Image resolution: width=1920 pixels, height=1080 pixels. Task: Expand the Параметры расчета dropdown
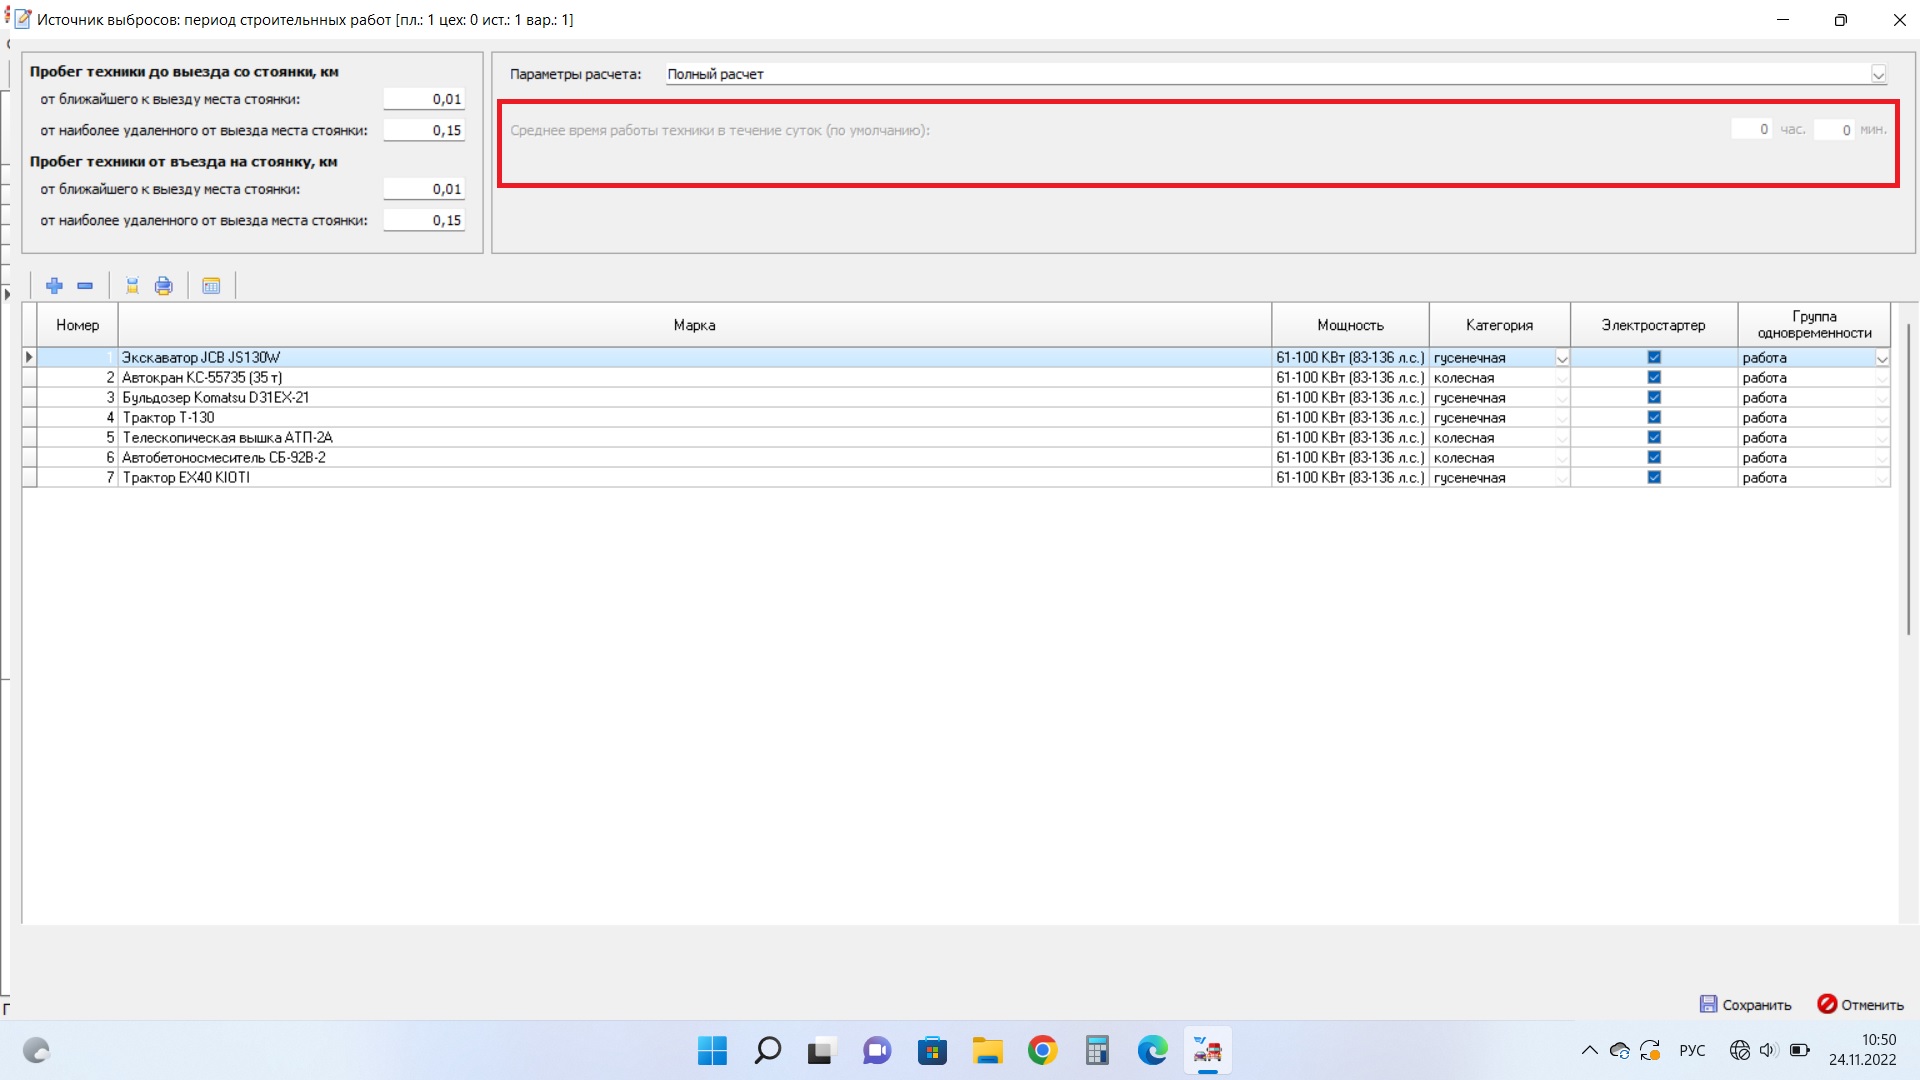click(1878, 74)
